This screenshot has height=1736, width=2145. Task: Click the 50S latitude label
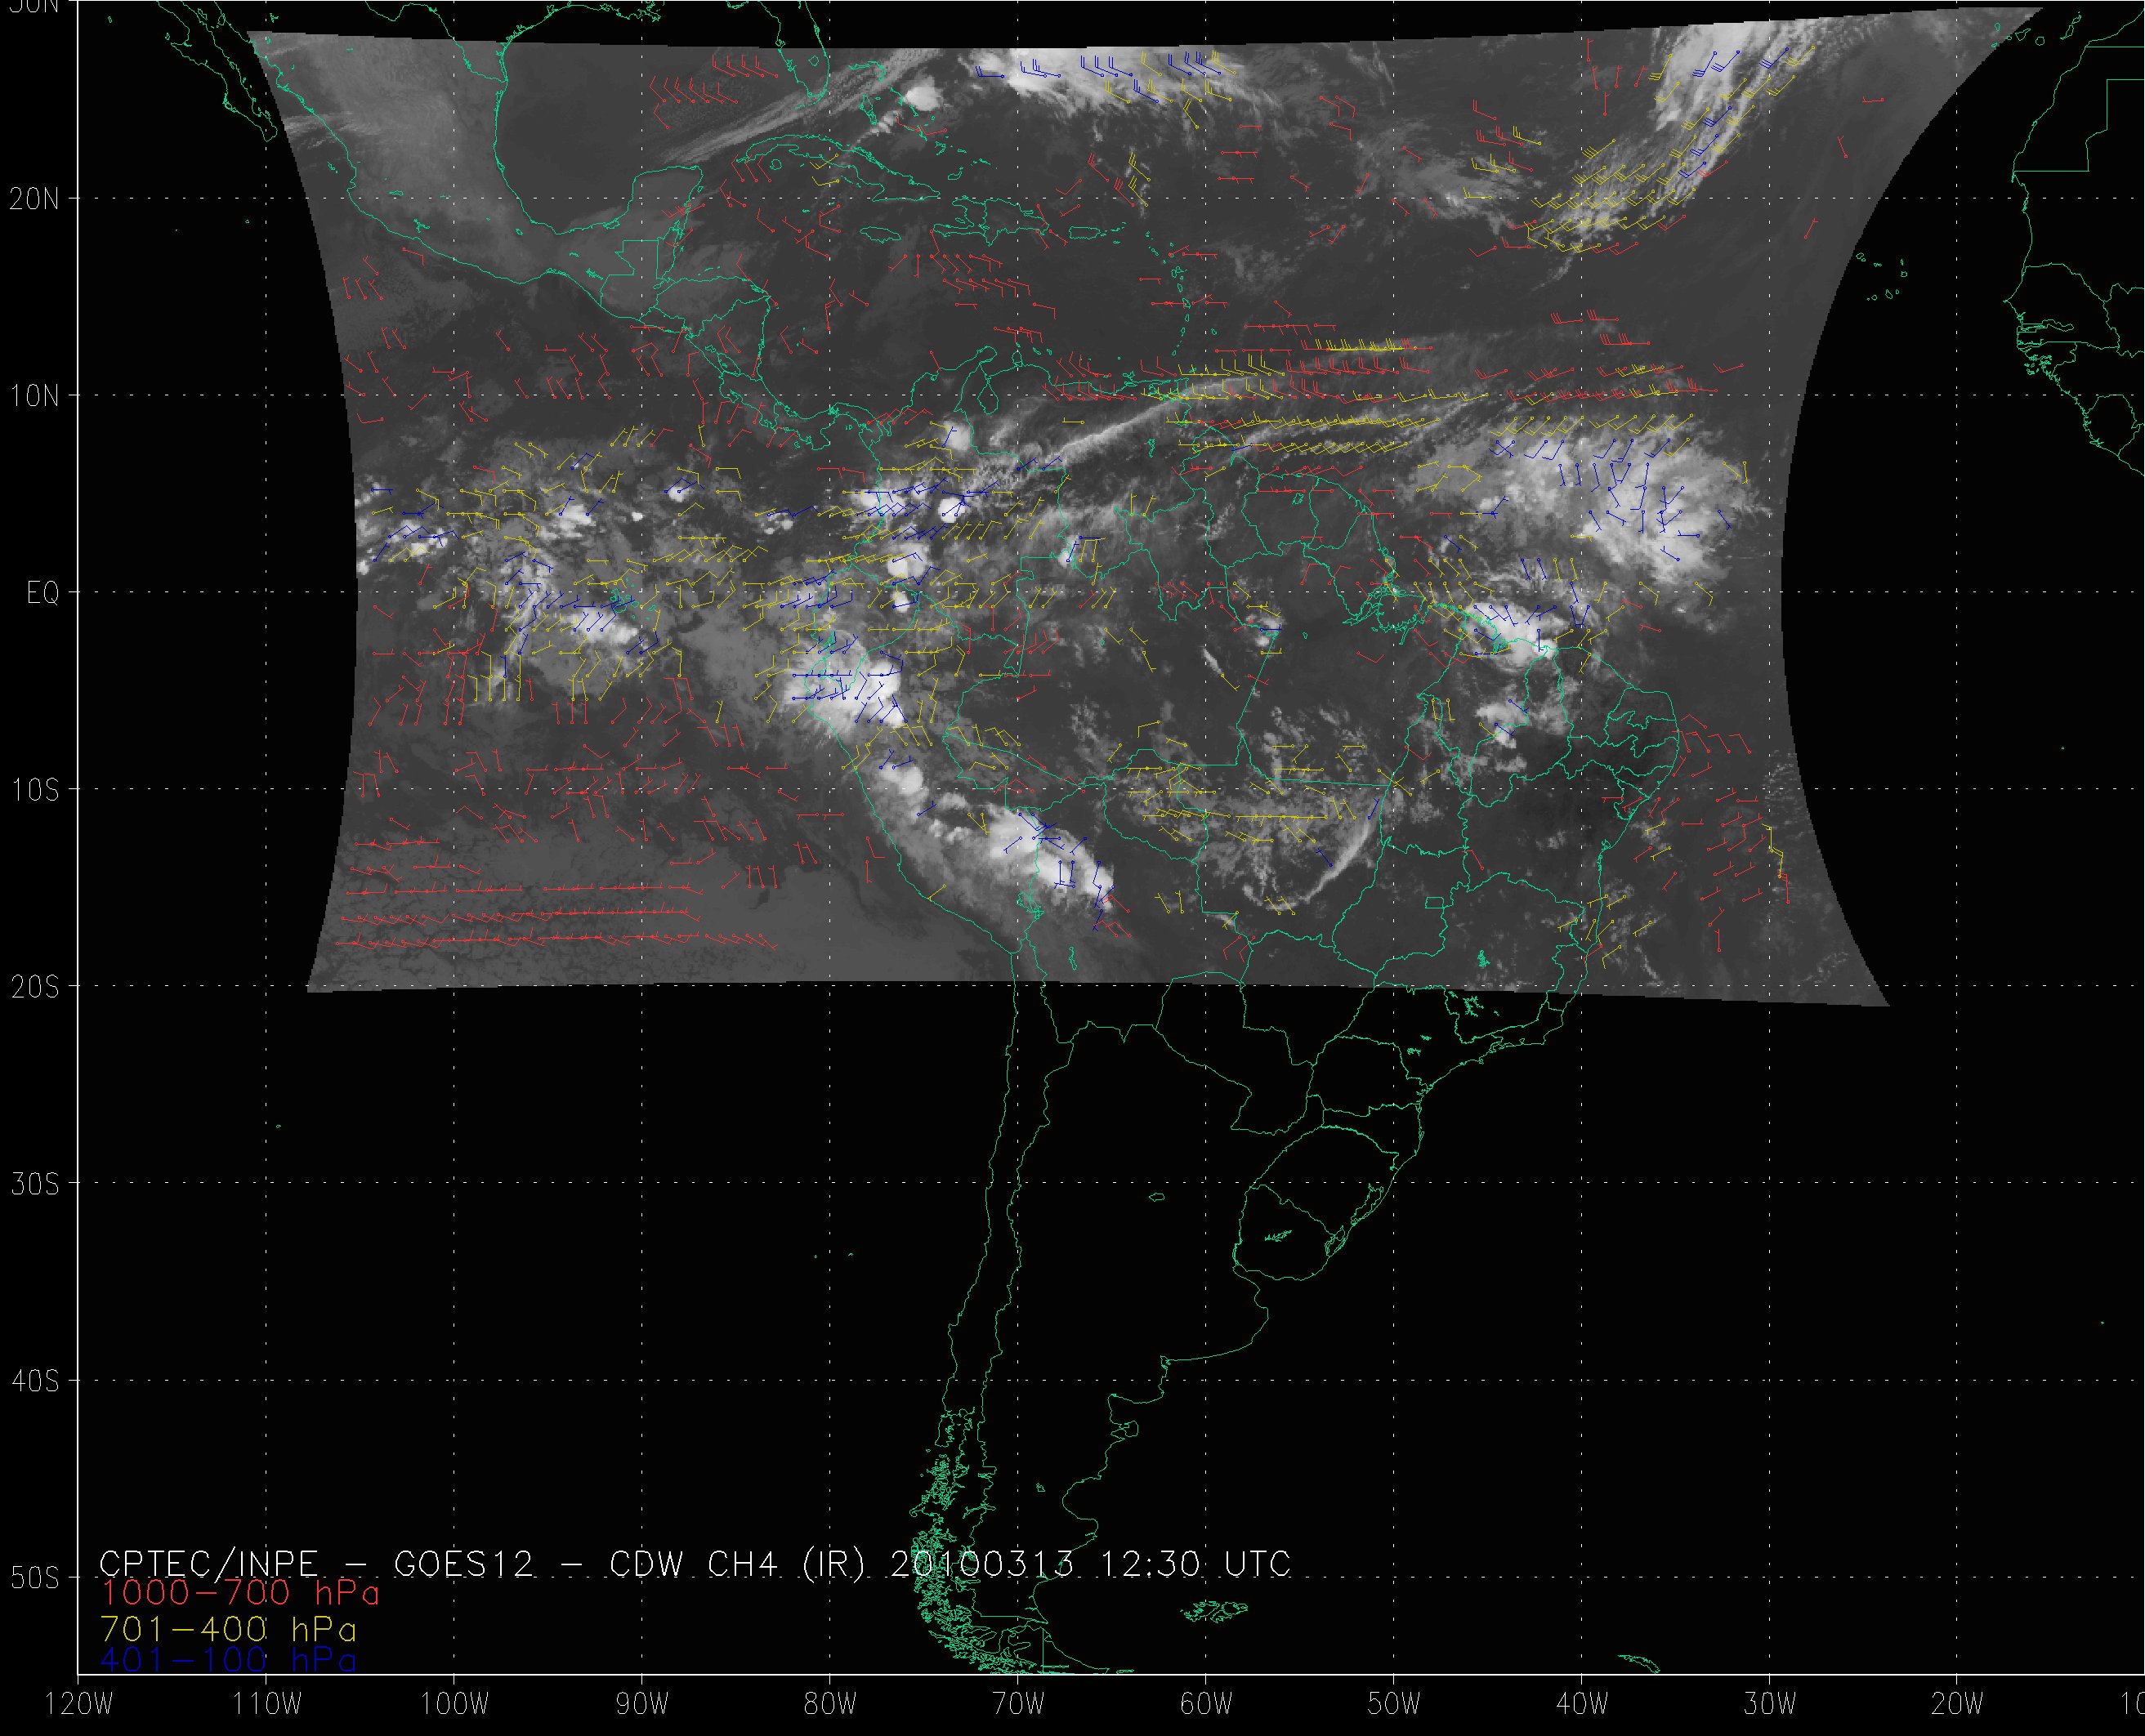[34, 1578]
